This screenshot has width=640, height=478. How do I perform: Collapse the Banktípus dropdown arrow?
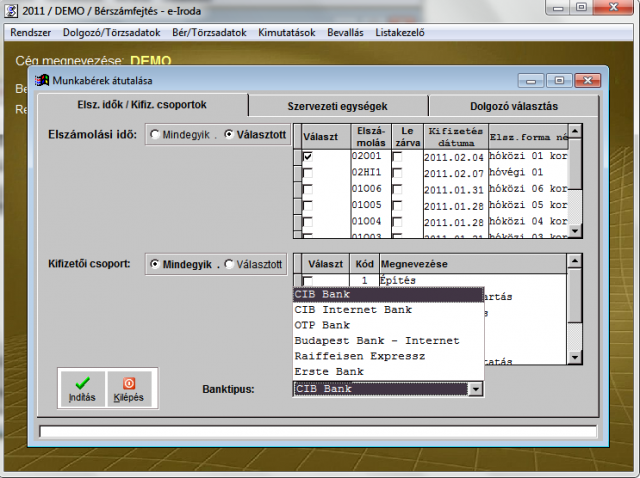476,389
